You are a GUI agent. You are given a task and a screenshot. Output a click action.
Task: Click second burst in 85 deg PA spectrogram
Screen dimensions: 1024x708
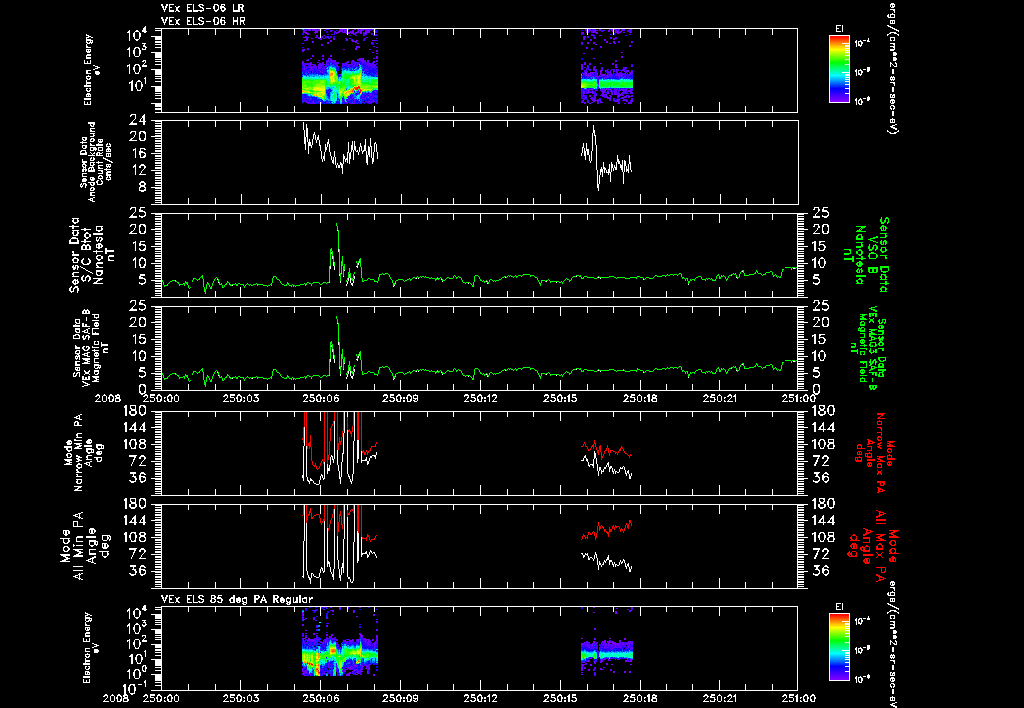pos(607,641)
